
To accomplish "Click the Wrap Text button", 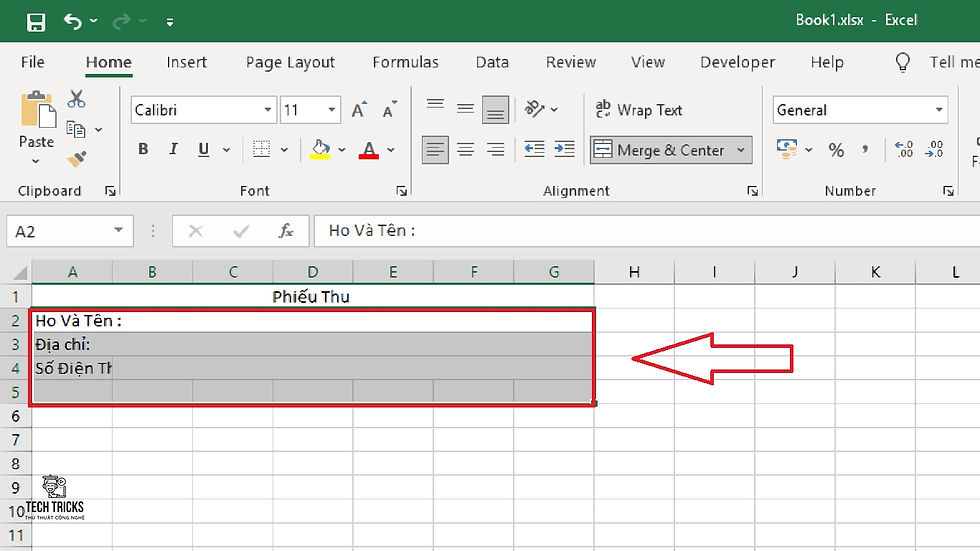I will [639, 110].
